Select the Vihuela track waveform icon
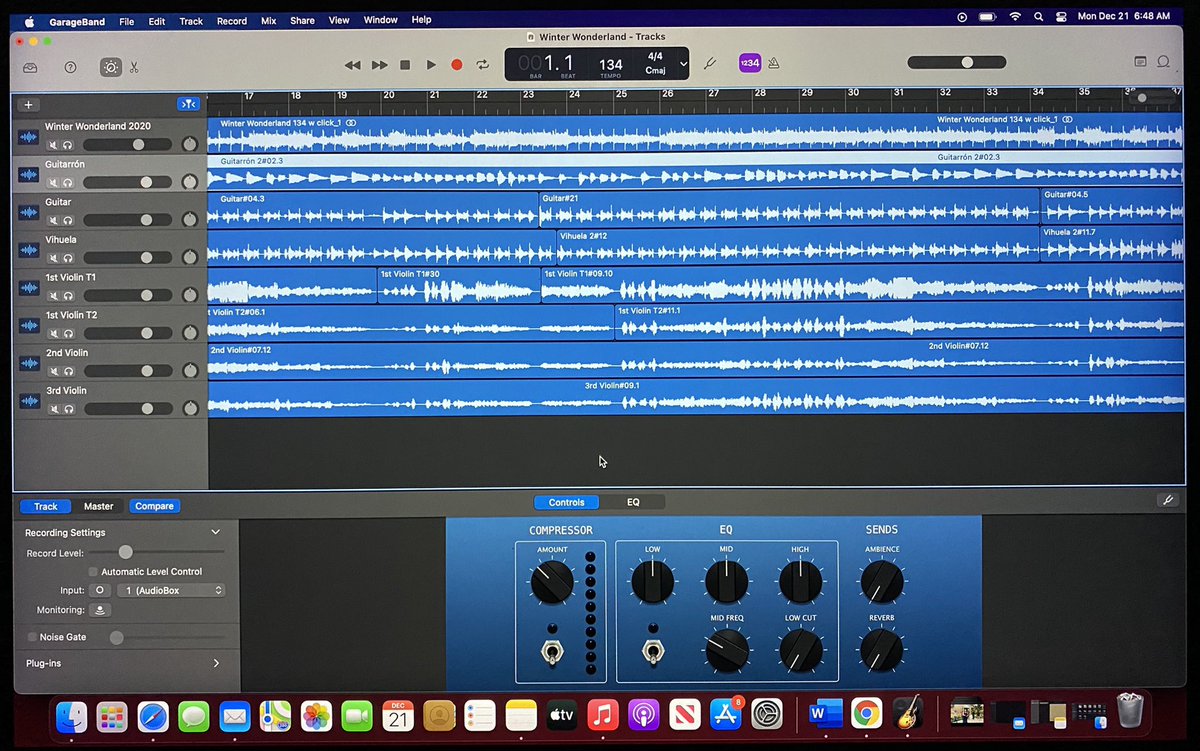The image size is (1200, 751). (x=29, y=251)
